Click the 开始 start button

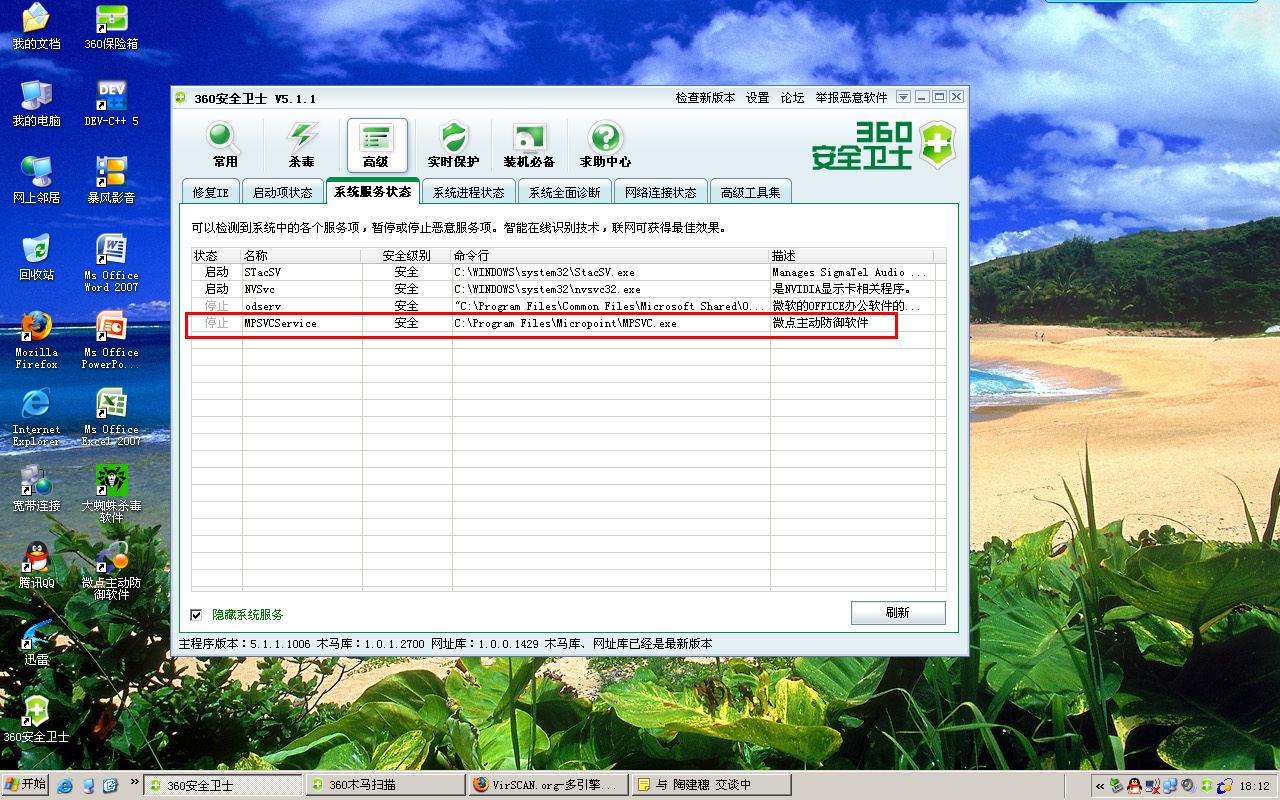[26, 784]
